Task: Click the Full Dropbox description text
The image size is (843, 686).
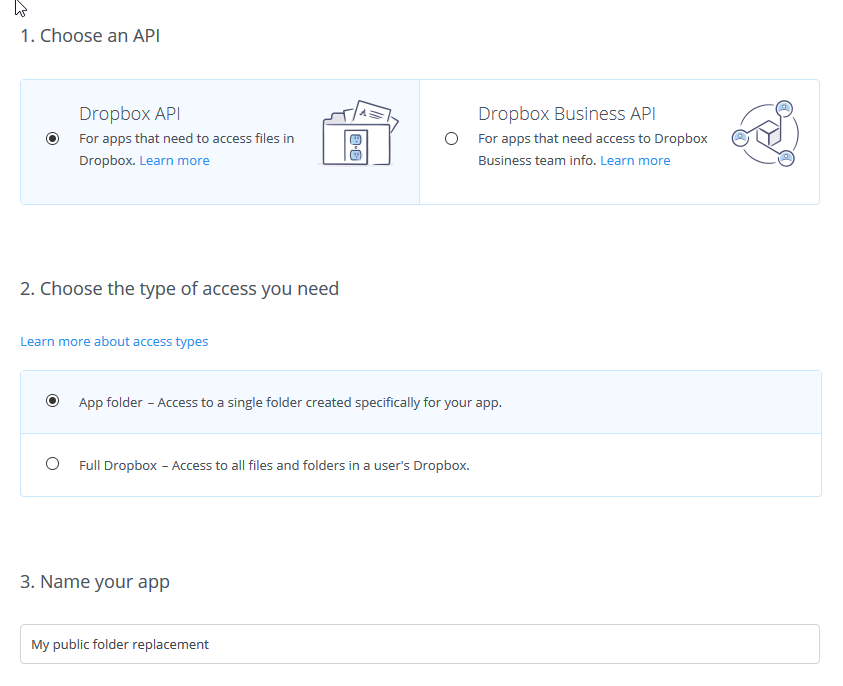Action: (x=274, y=466)
